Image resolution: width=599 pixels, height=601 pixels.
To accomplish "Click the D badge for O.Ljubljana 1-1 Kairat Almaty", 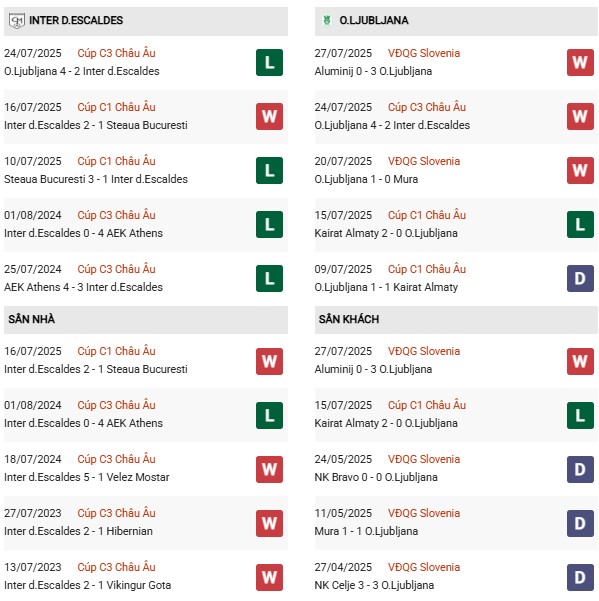I will 580,278.
